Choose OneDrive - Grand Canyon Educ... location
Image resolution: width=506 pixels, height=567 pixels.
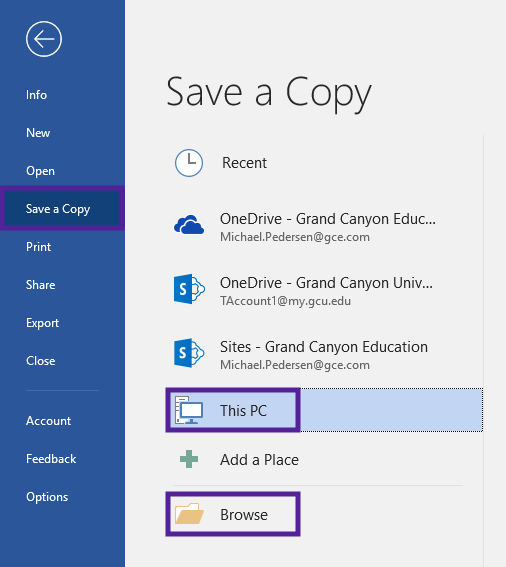click(328, 219)
